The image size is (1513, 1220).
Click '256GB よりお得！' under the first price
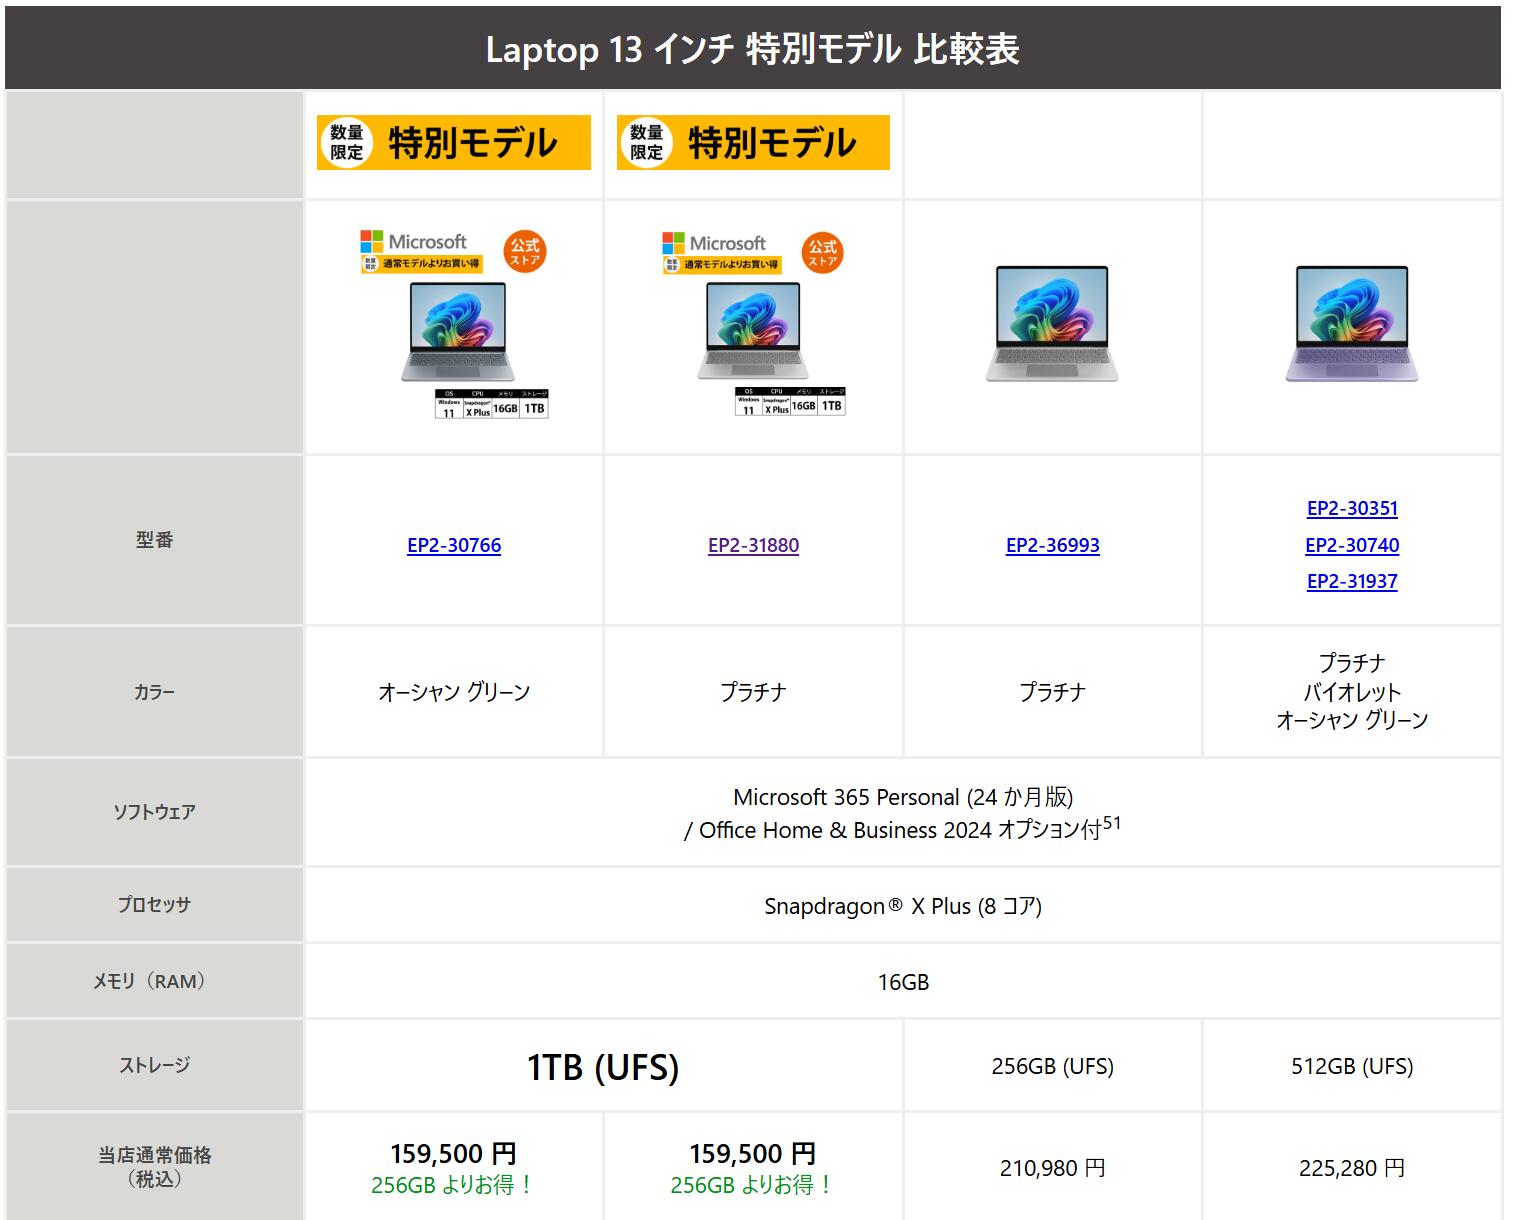pyautogui.click(x=454, y=1185)
